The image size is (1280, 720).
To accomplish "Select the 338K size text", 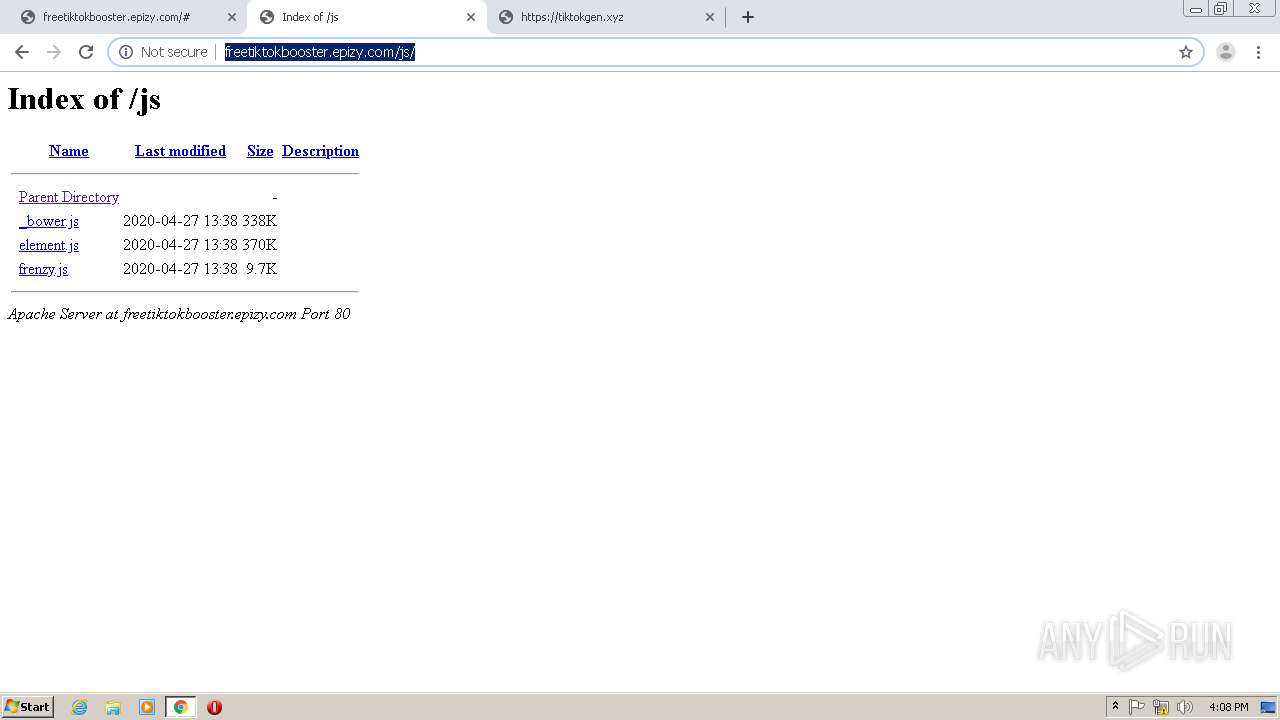I will (x=259, y=221).
